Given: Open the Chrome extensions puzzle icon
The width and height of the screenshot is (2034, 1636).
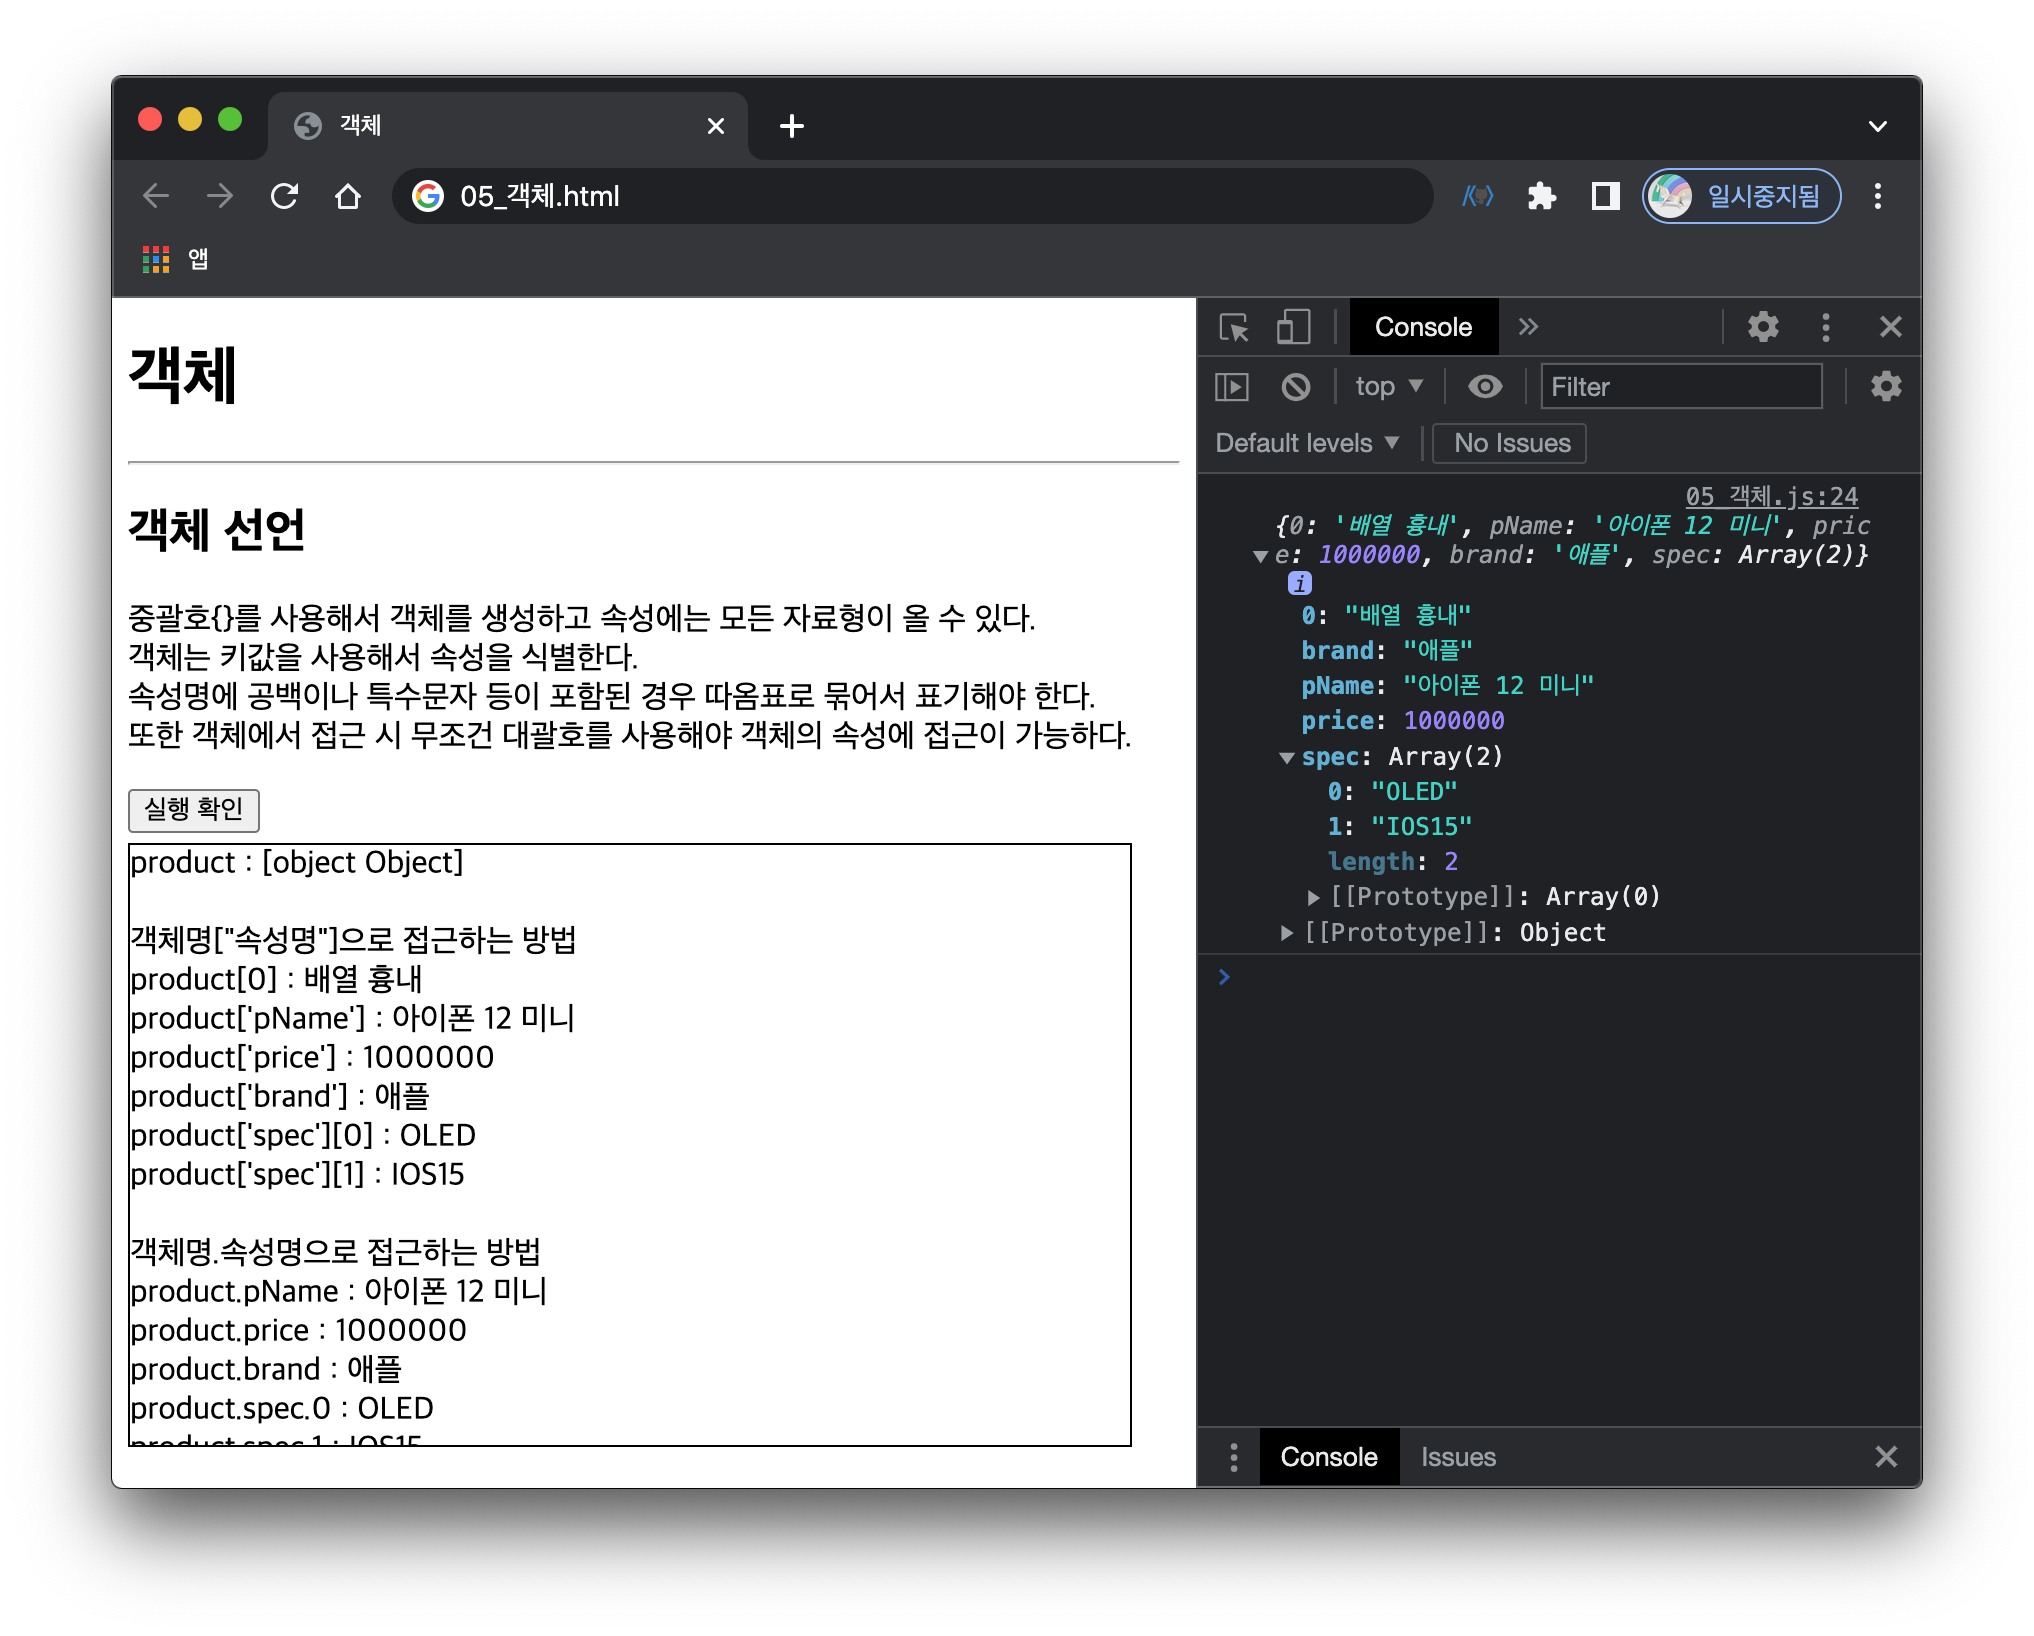Looking at the screenshot, I should (x=1541, y=196).
